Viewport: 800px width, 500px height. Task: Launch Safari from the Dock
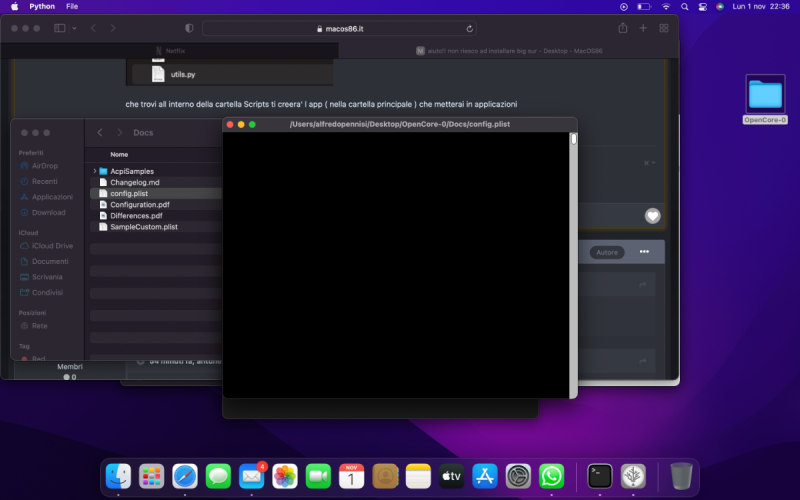pyautogui.click(x=185, y=476)
